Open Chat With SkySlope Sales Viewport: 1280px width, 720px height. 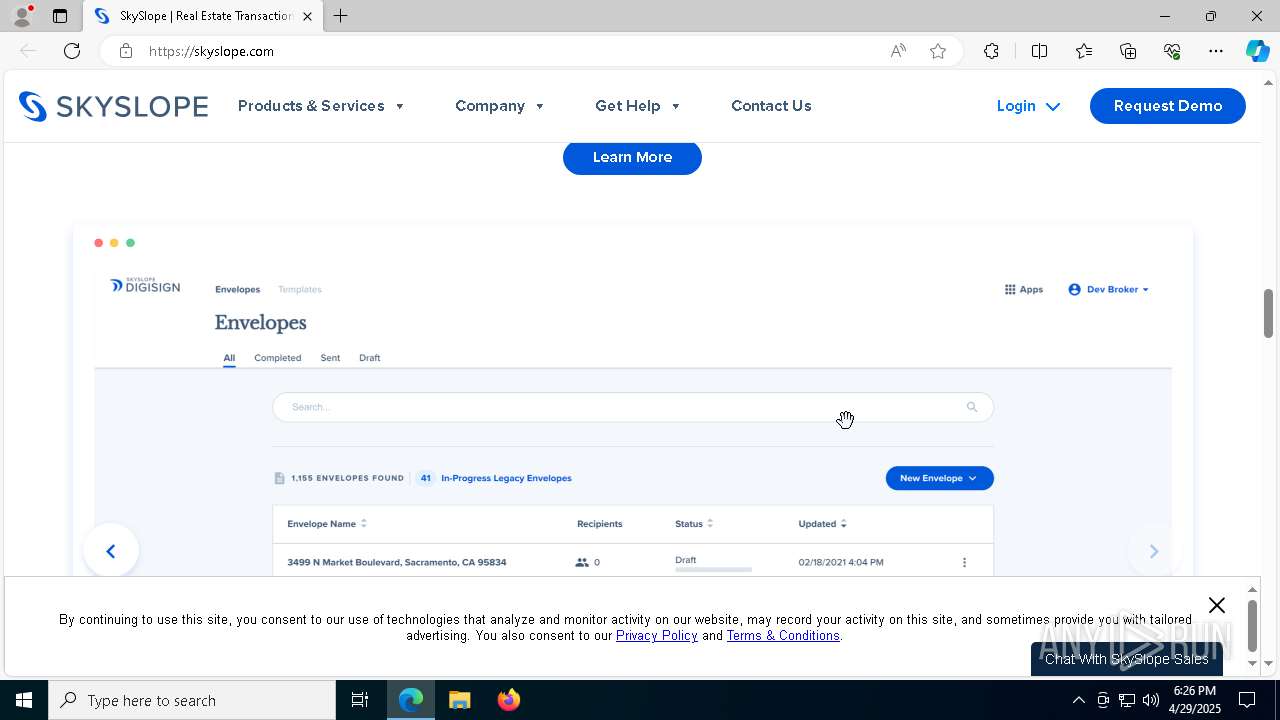pyautogui.click(x=1126, y=659)
